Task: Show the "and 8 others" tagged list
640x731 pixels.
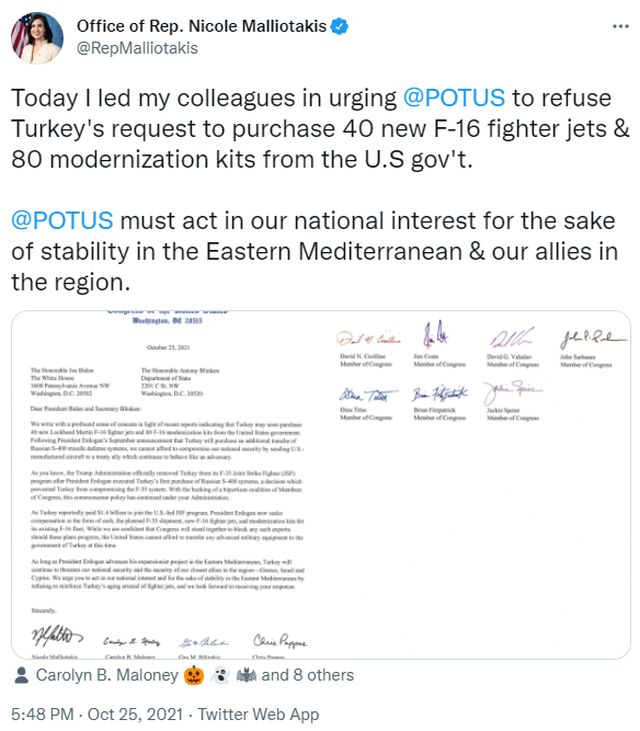Action: 307,675
